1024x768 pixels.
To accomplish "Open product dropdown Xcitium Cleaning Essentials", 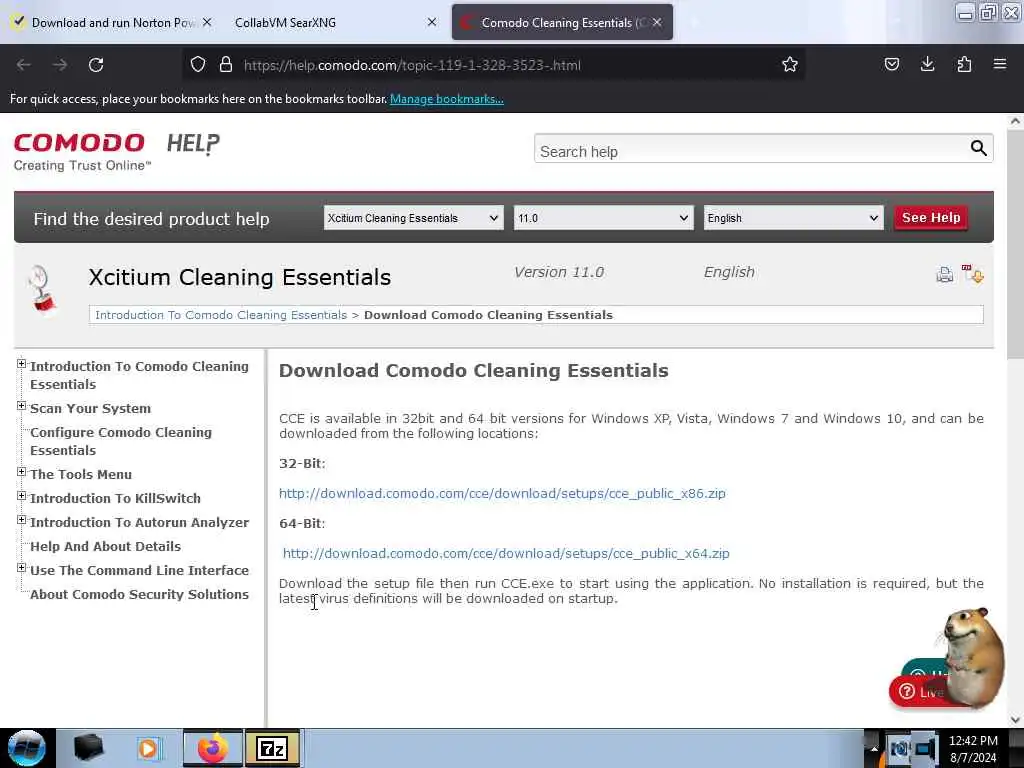I will [x=413, y=218].
